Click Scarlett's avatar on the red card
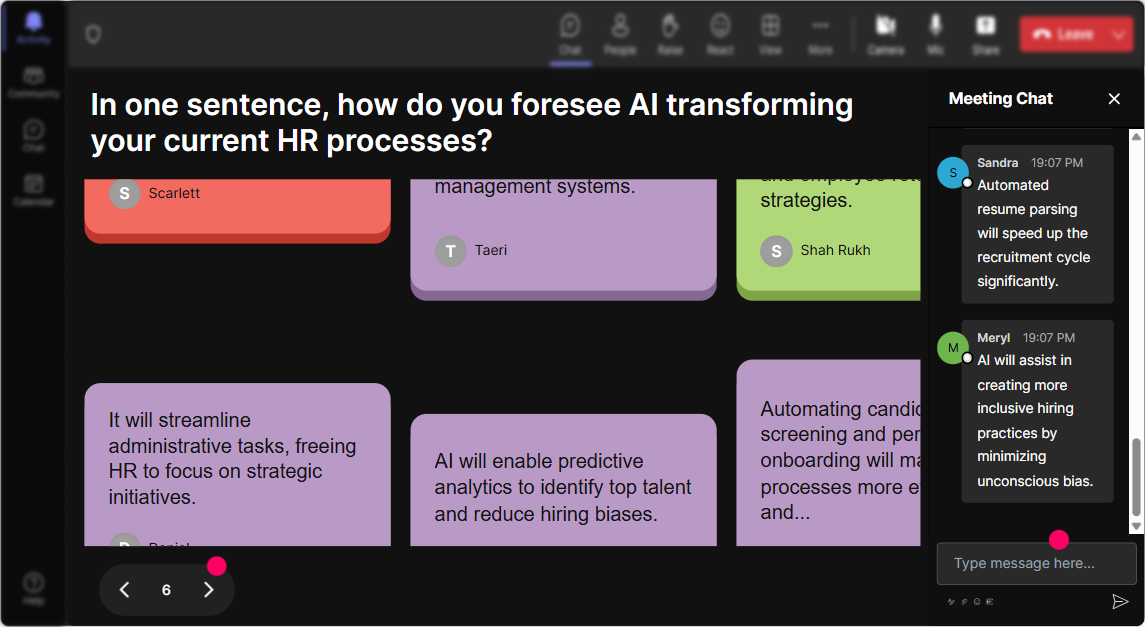This screenshot has width=1145, height=627. pos(125,193)
